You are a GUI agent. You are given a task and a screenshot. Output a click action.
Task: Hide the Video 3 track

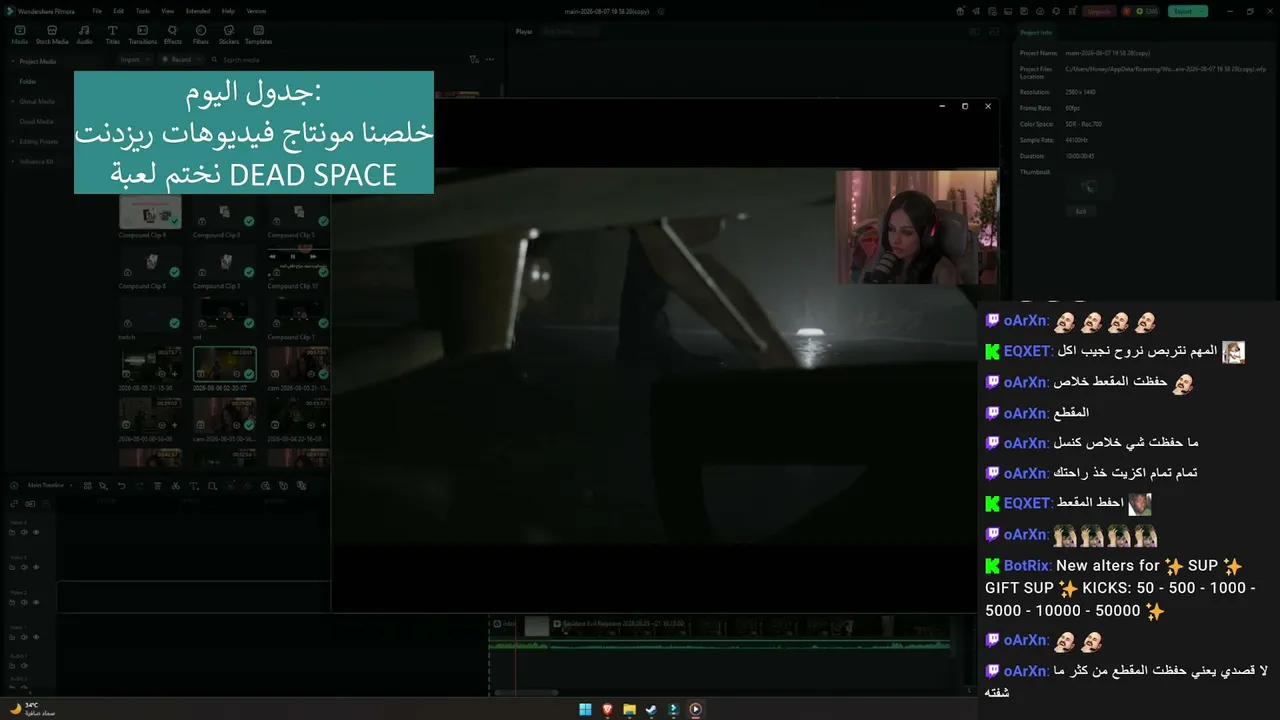36,567
